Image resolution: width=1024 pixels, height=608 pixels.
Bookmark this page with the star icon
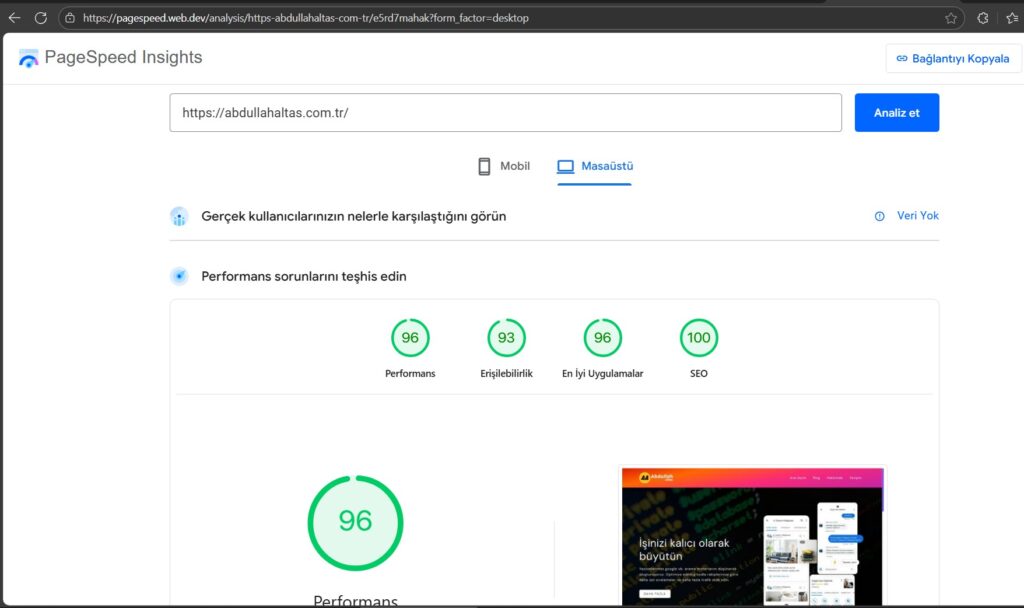pyautogui.click(x=950, y=18)
